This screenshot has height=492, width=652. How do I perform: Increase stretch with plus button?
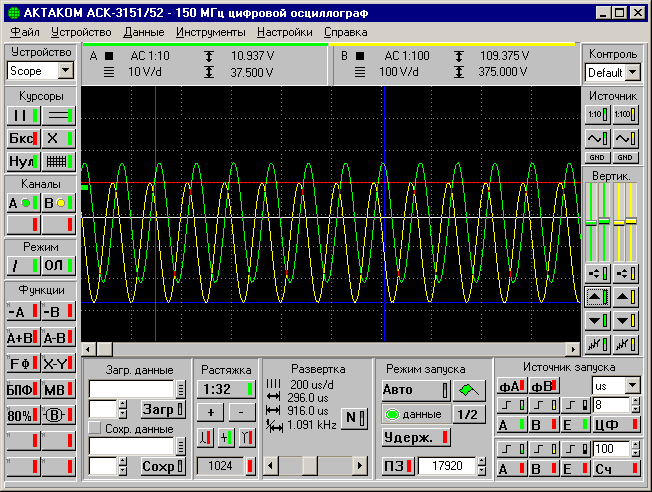point(210,413)
